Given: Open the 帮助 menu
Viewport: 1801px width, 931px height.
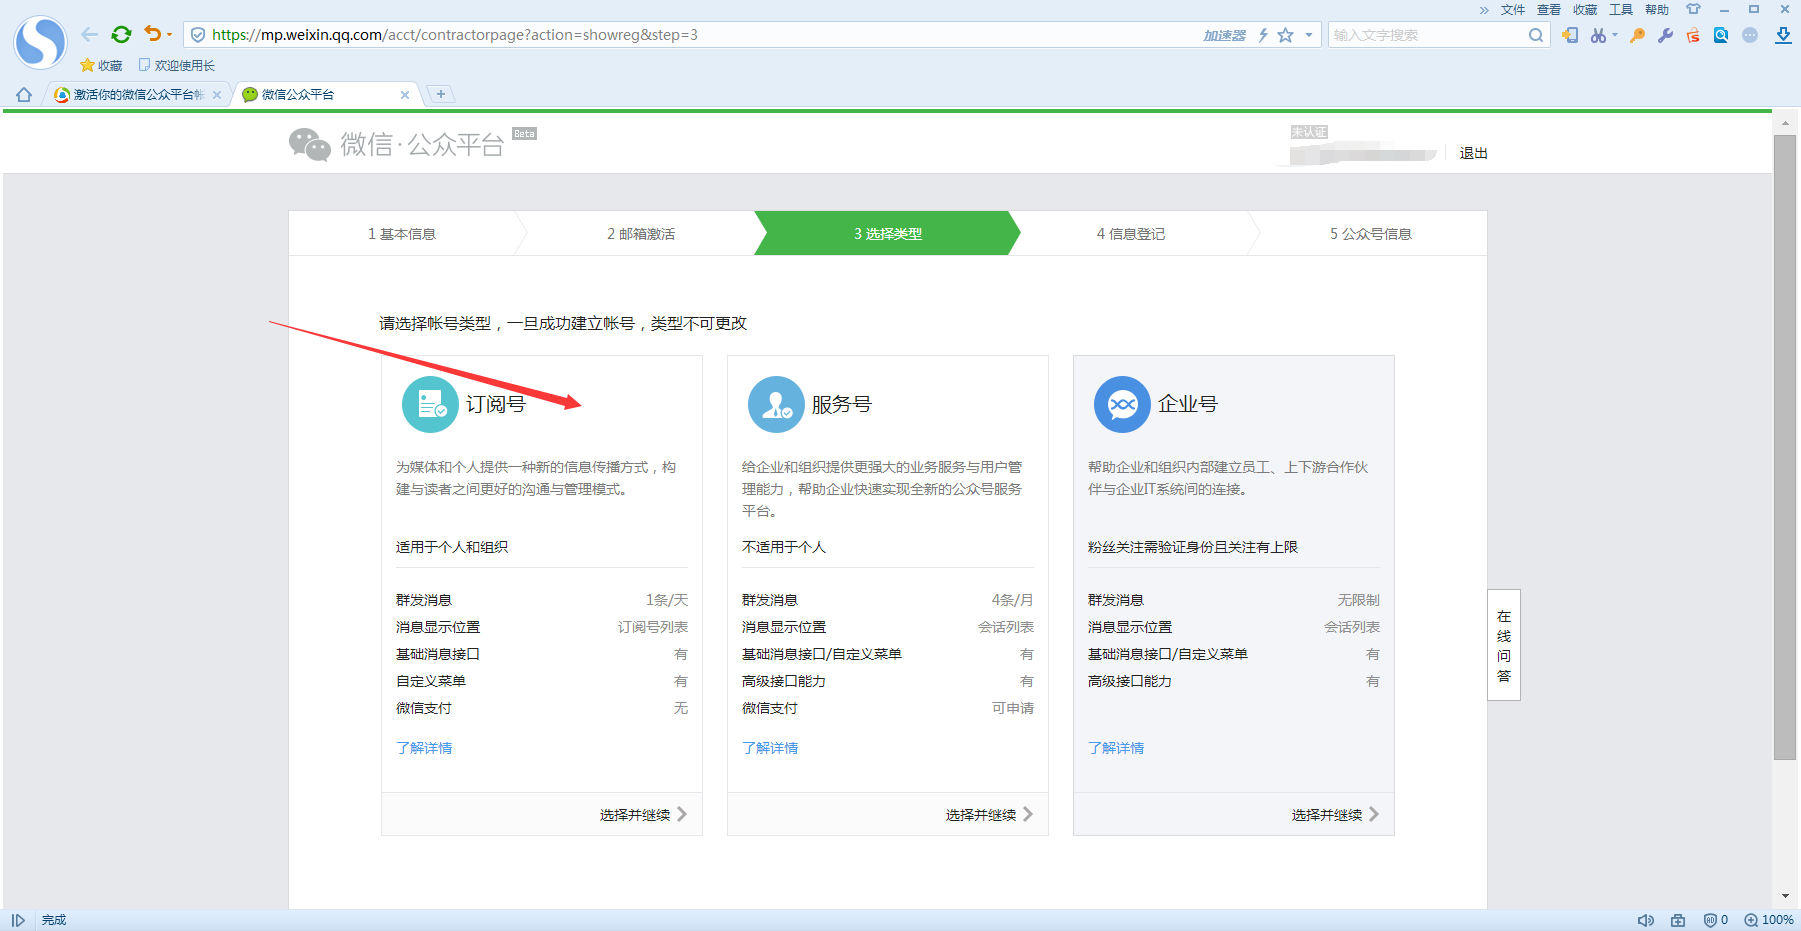Looking at the screenshot, I should 1657,10.
